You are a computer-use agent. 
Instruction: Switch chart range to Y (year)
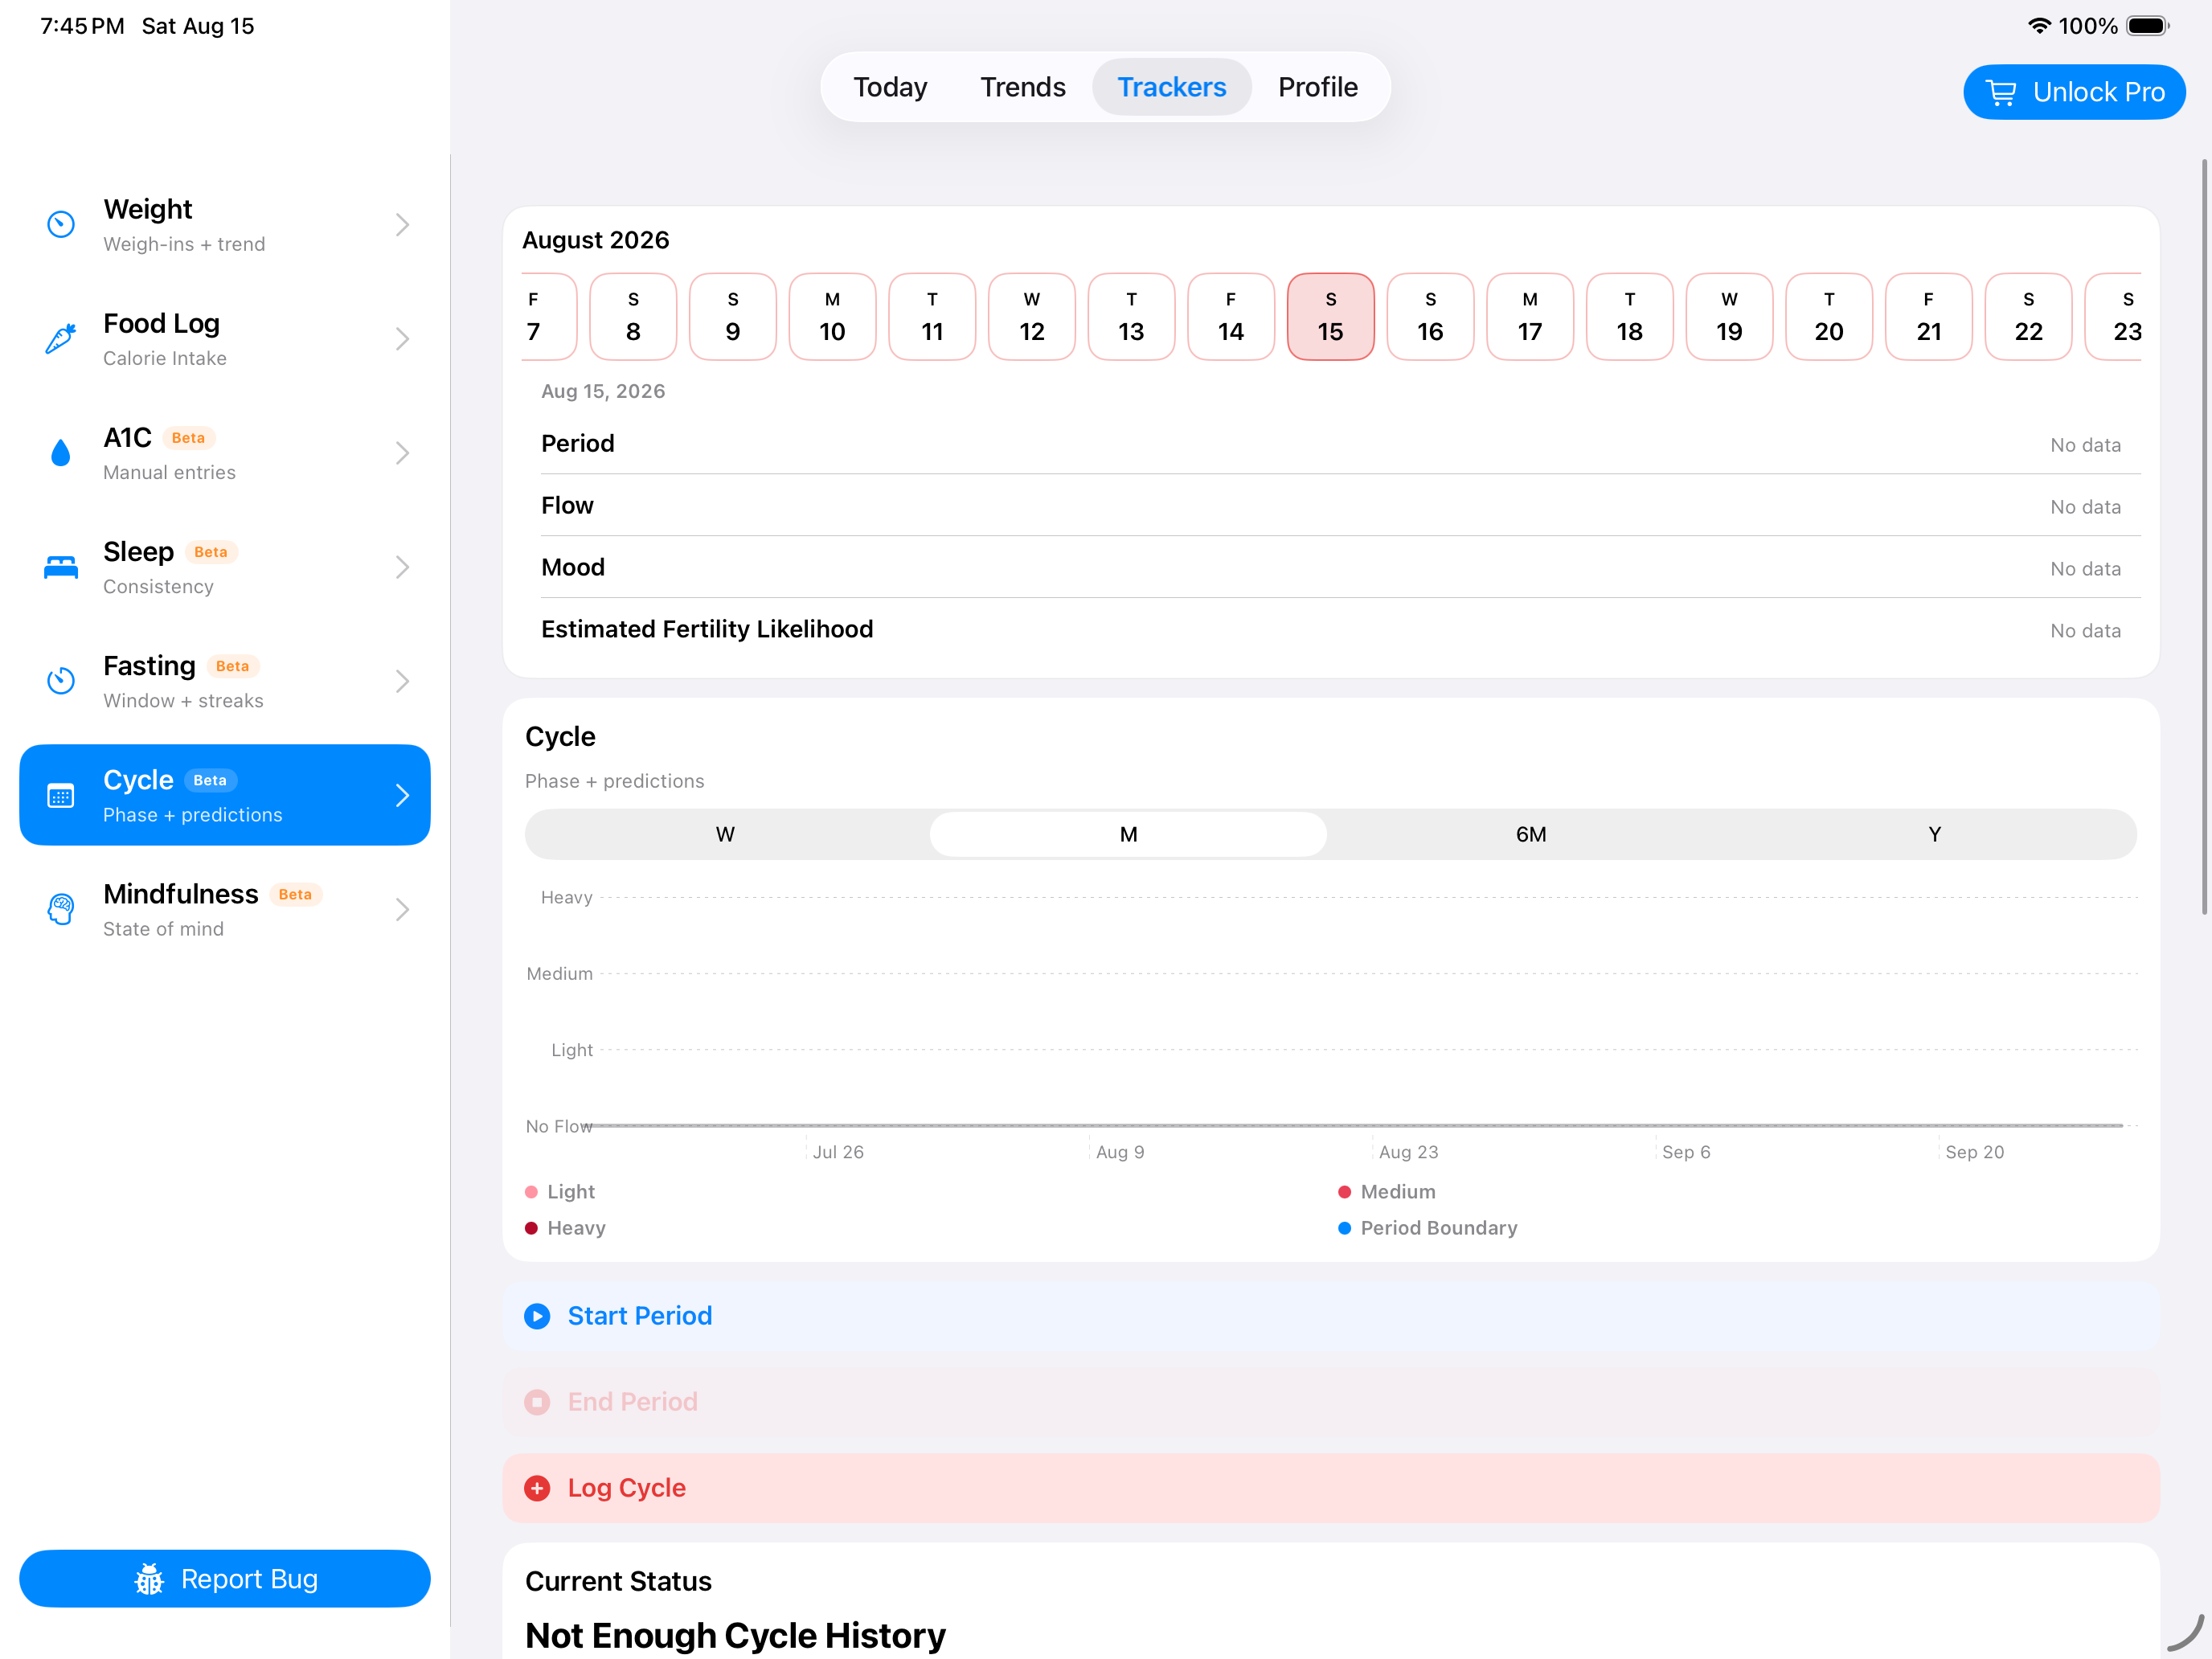tap(1934, 834)
